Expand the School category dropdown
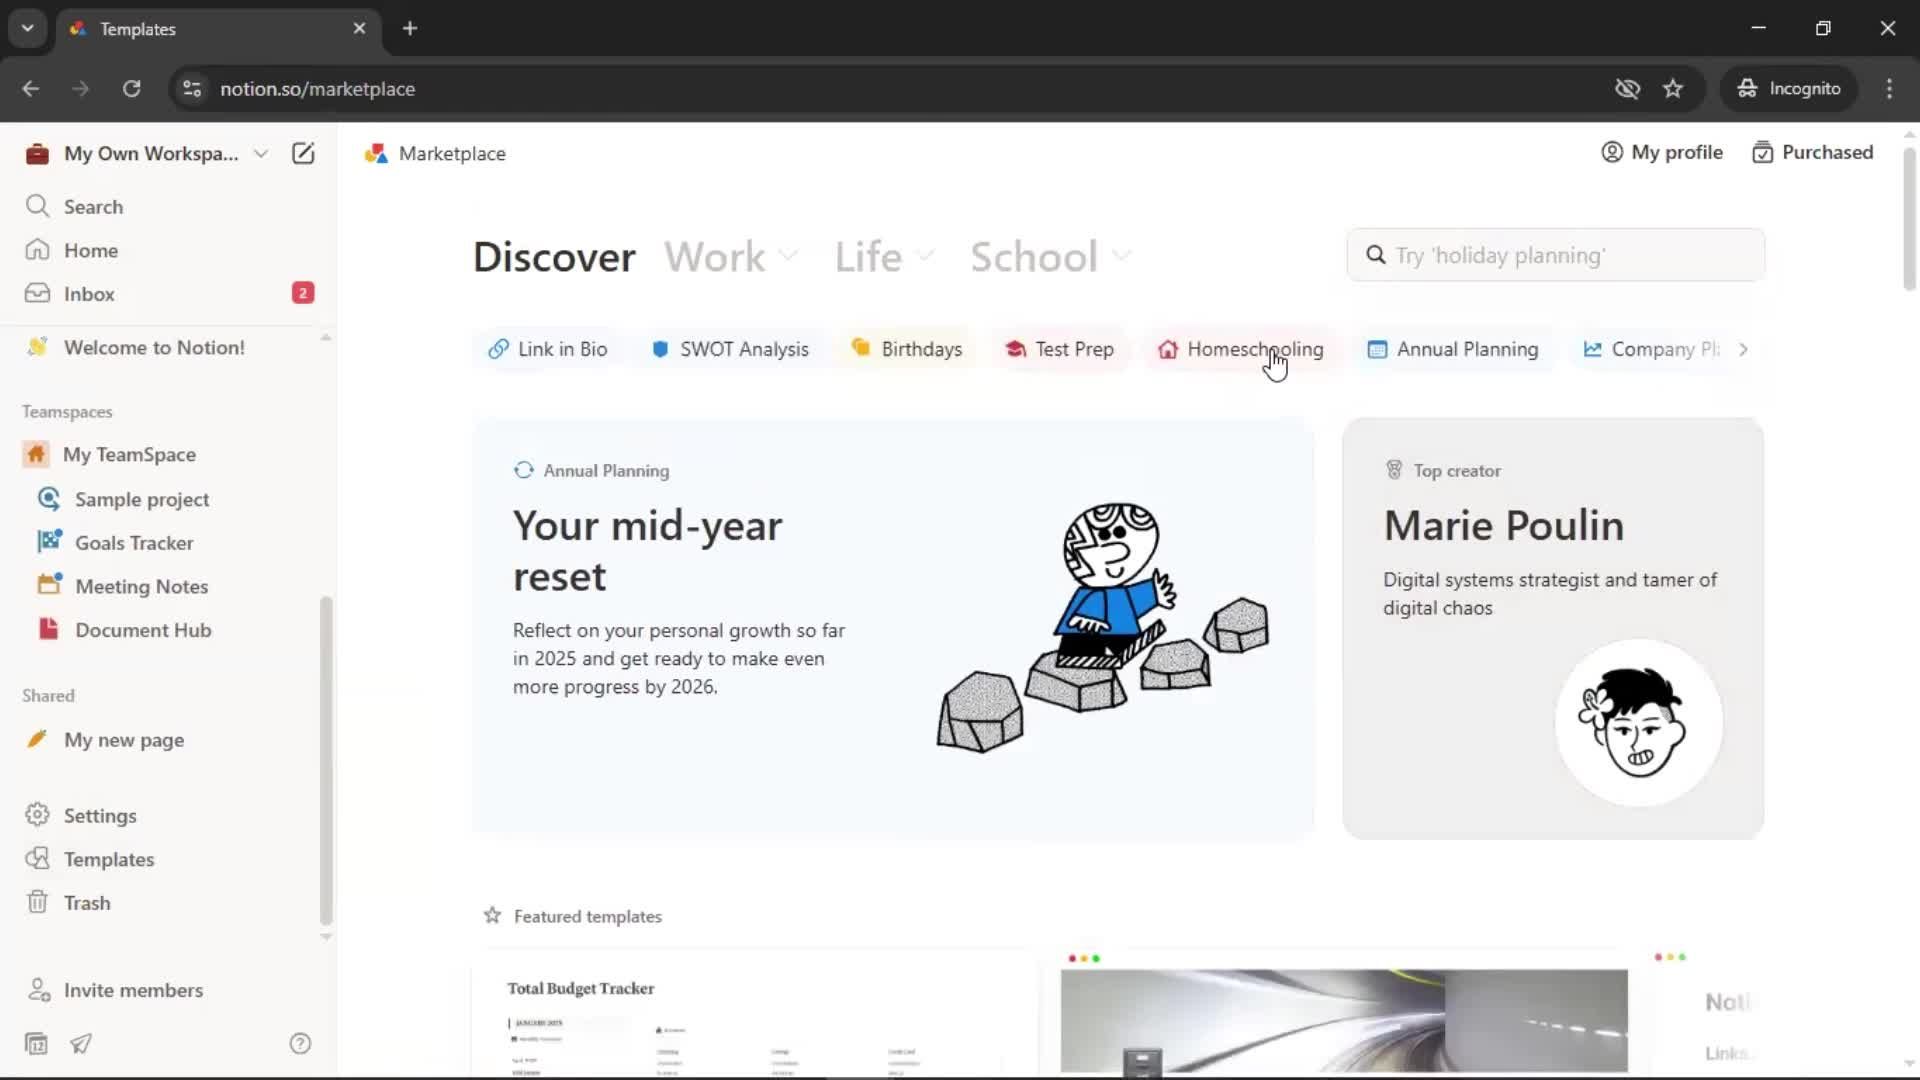Image resolution: width=1920 pixels, height=1080 pixels. pos(1051,257)
